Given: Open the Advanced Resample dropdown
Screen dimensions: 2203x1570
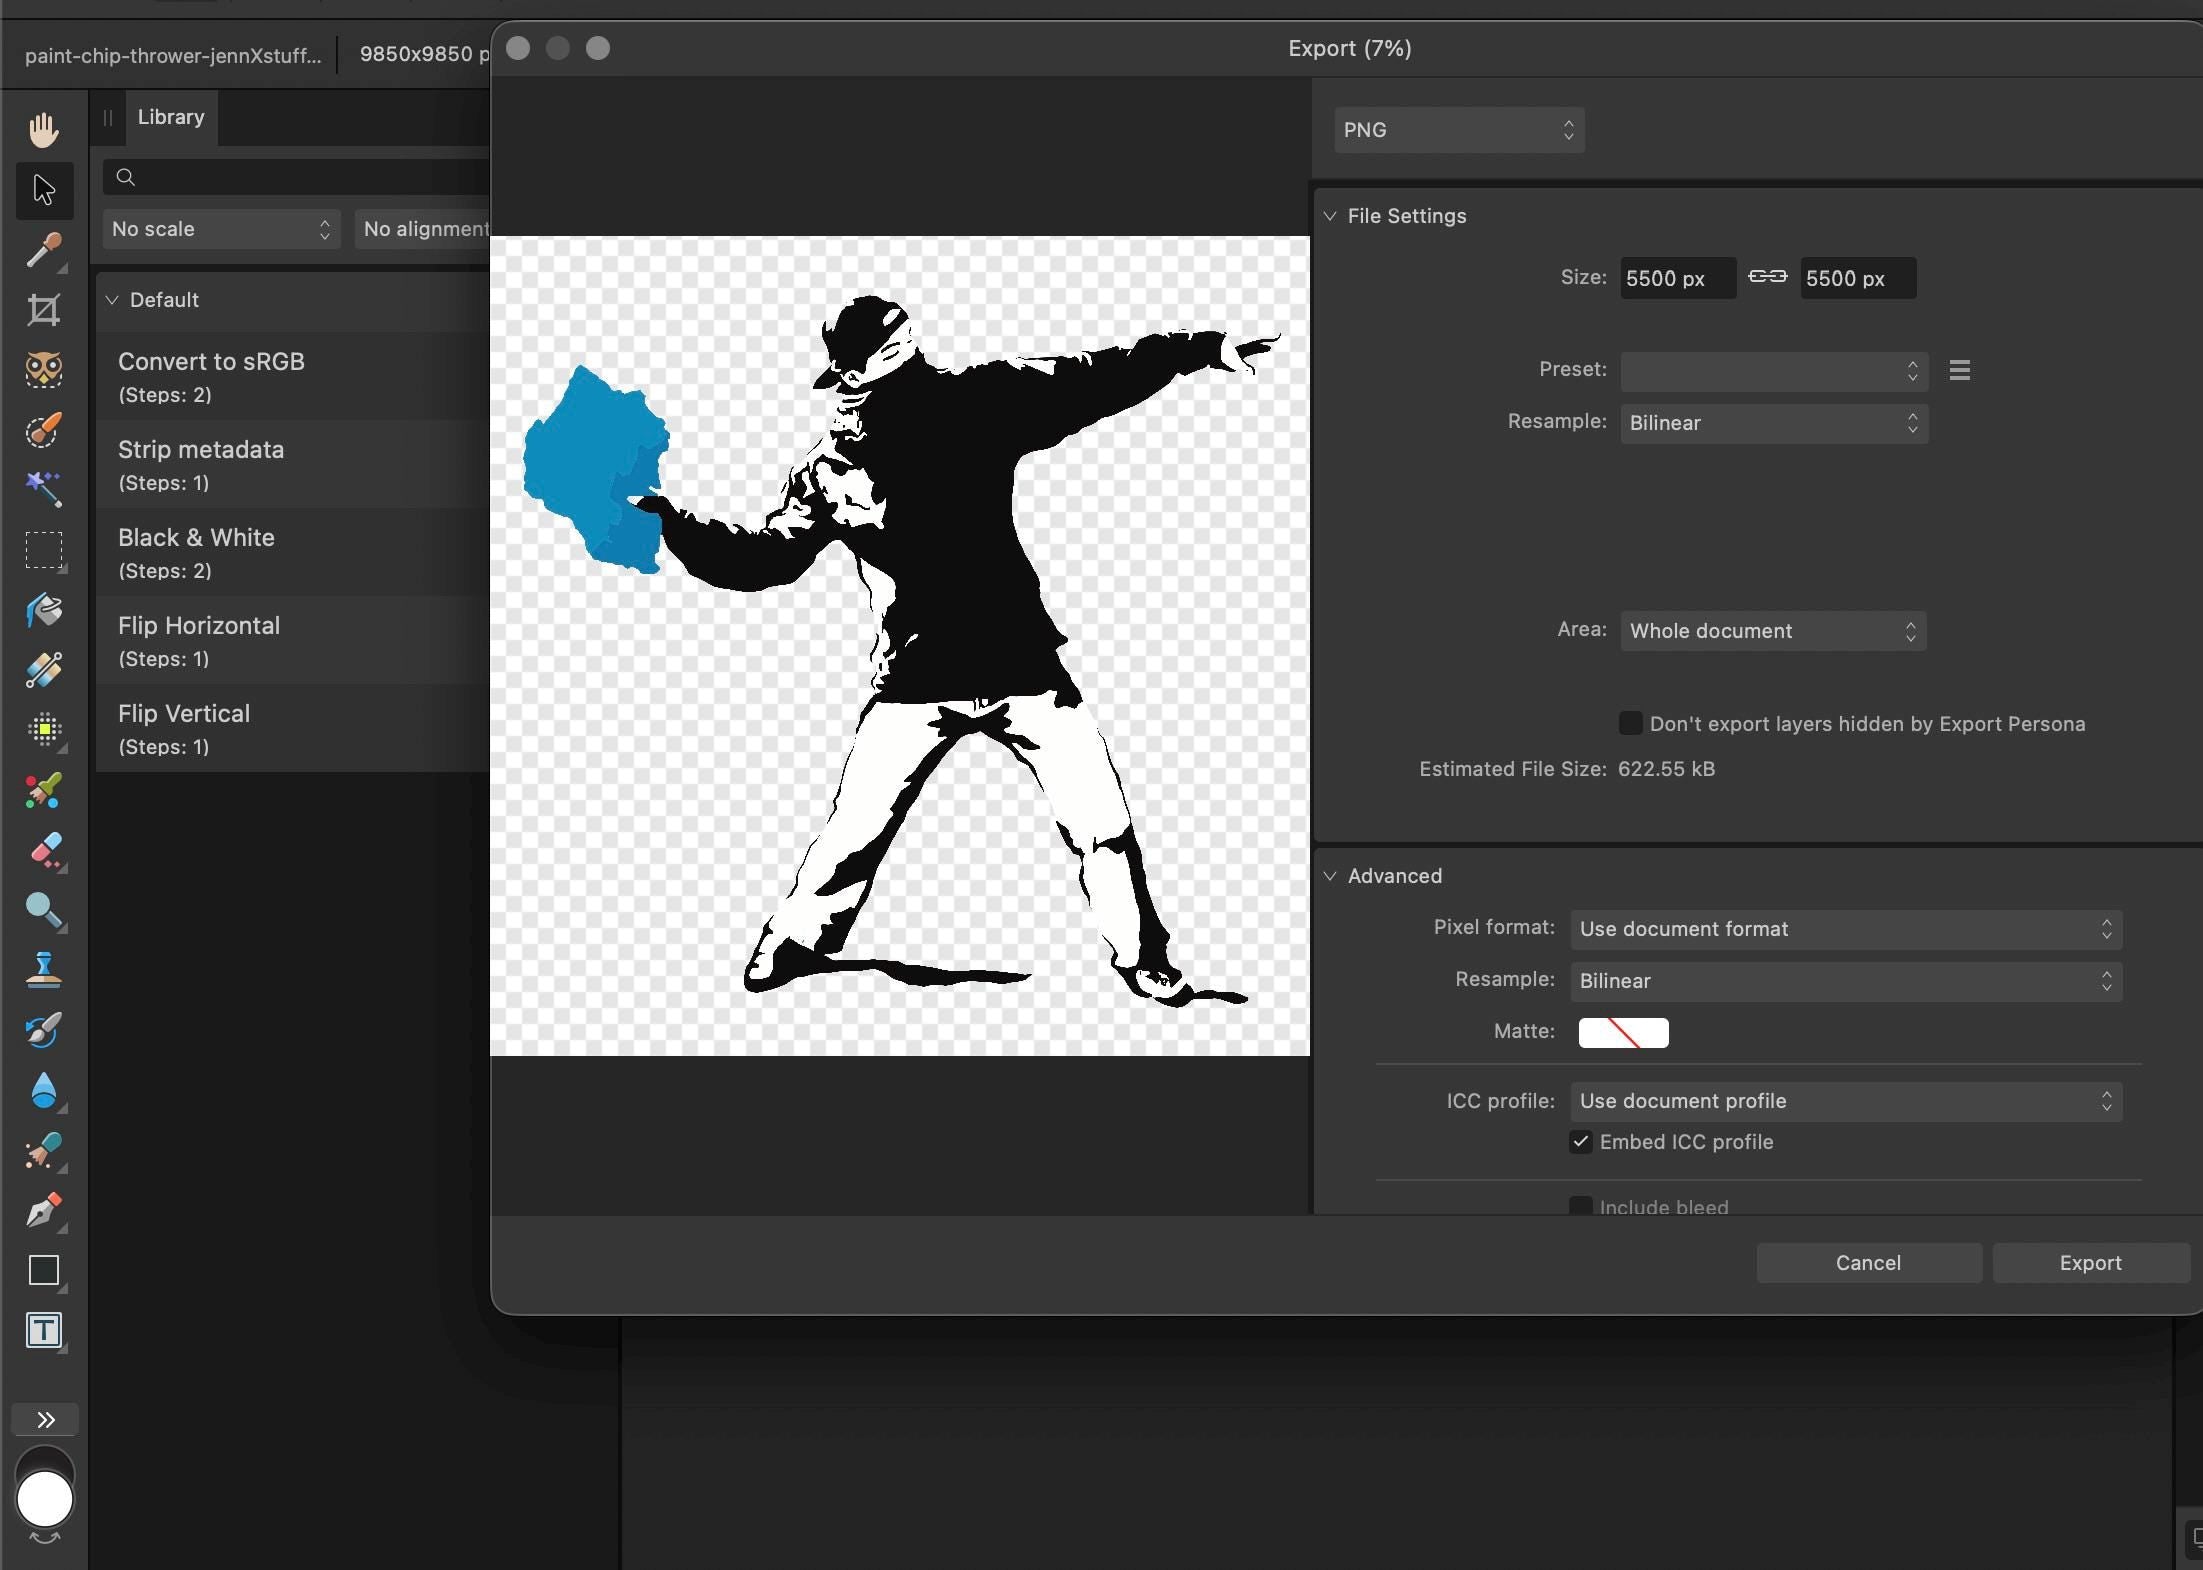Looking at the screenshot, I should 1846,981.
